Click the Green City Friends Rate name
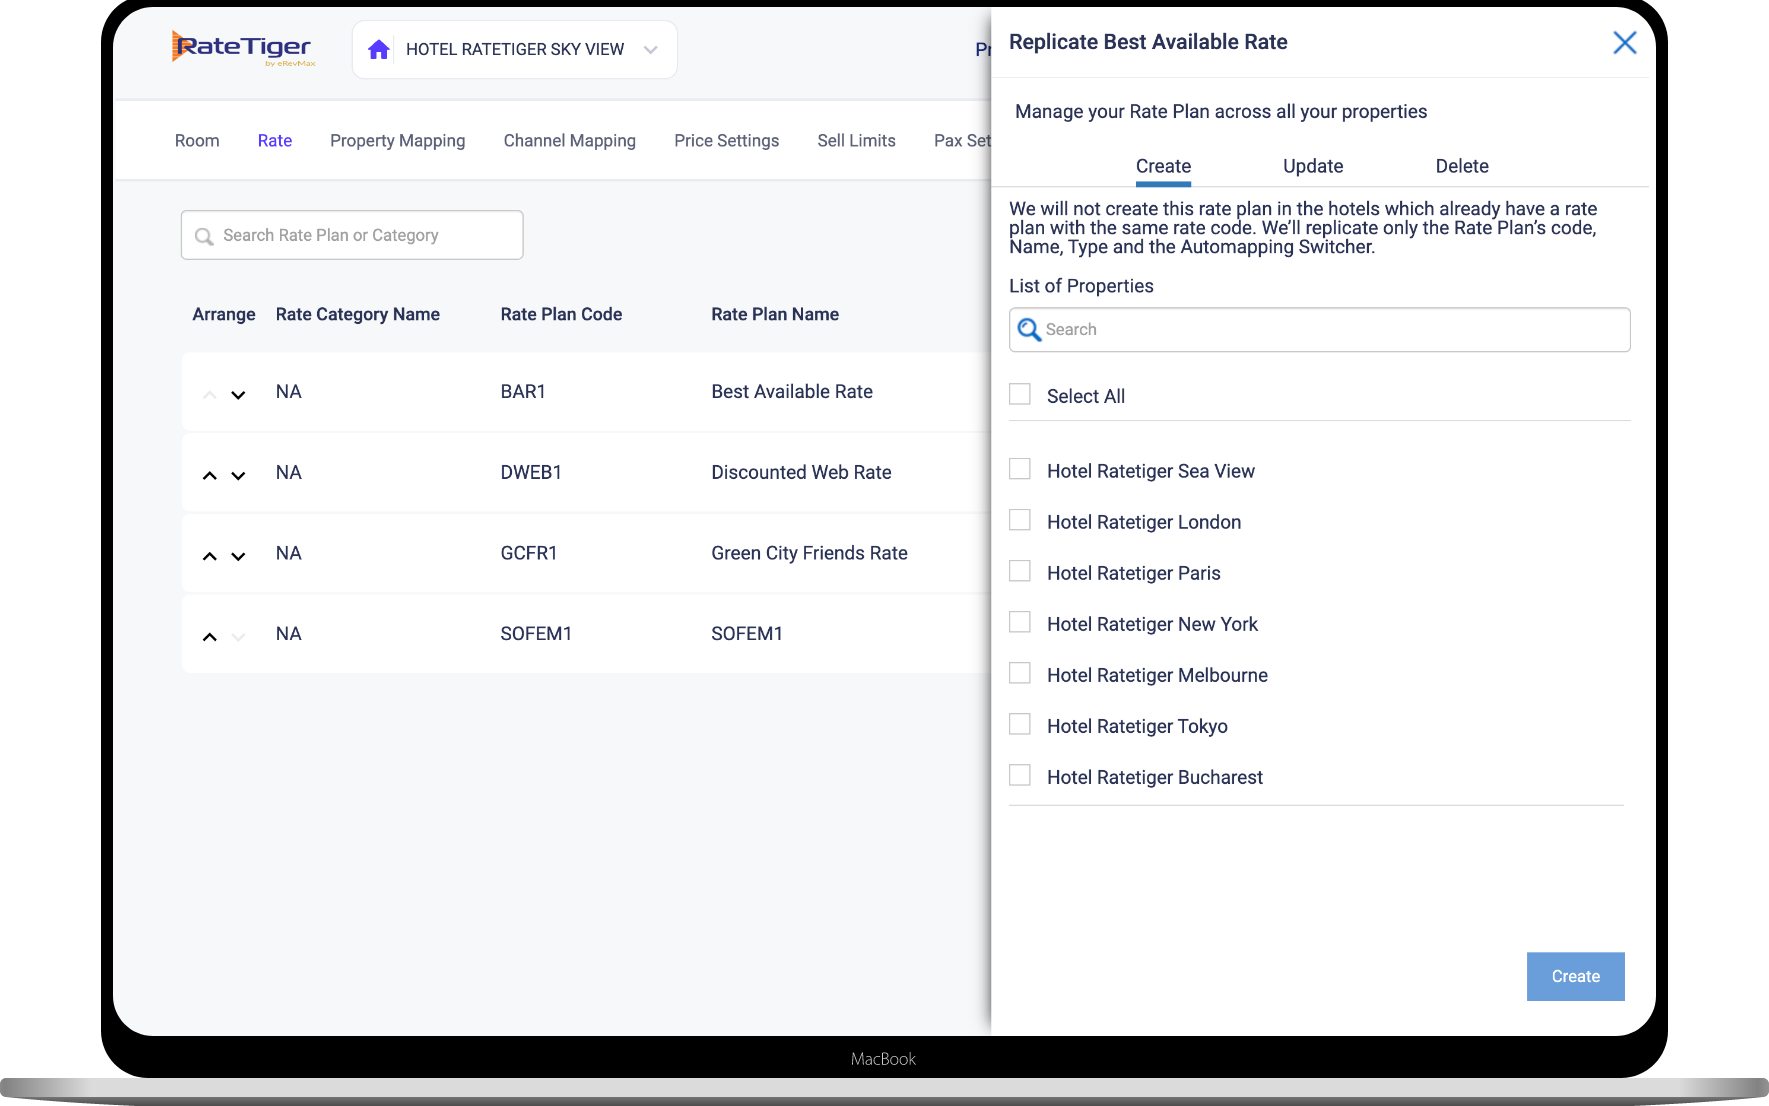Screen dimensions: 1769x1106 [x=809, y=554]
